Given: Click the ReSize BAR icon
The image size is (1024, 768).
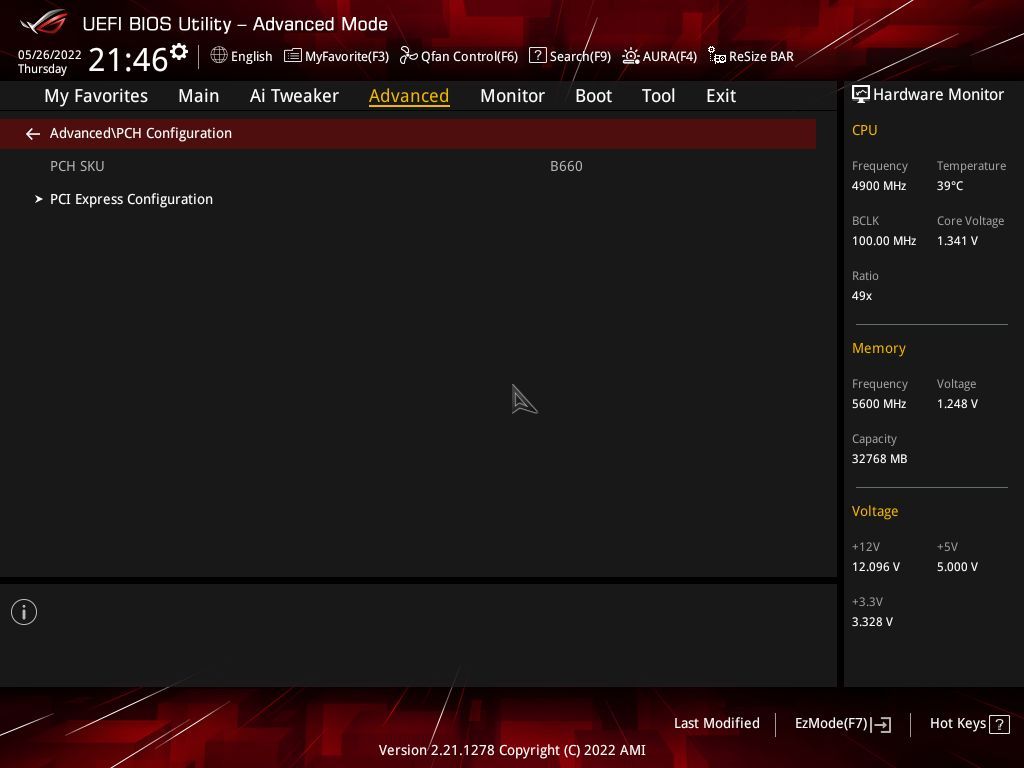Looking at the screenshot, I should pos(716,56).
